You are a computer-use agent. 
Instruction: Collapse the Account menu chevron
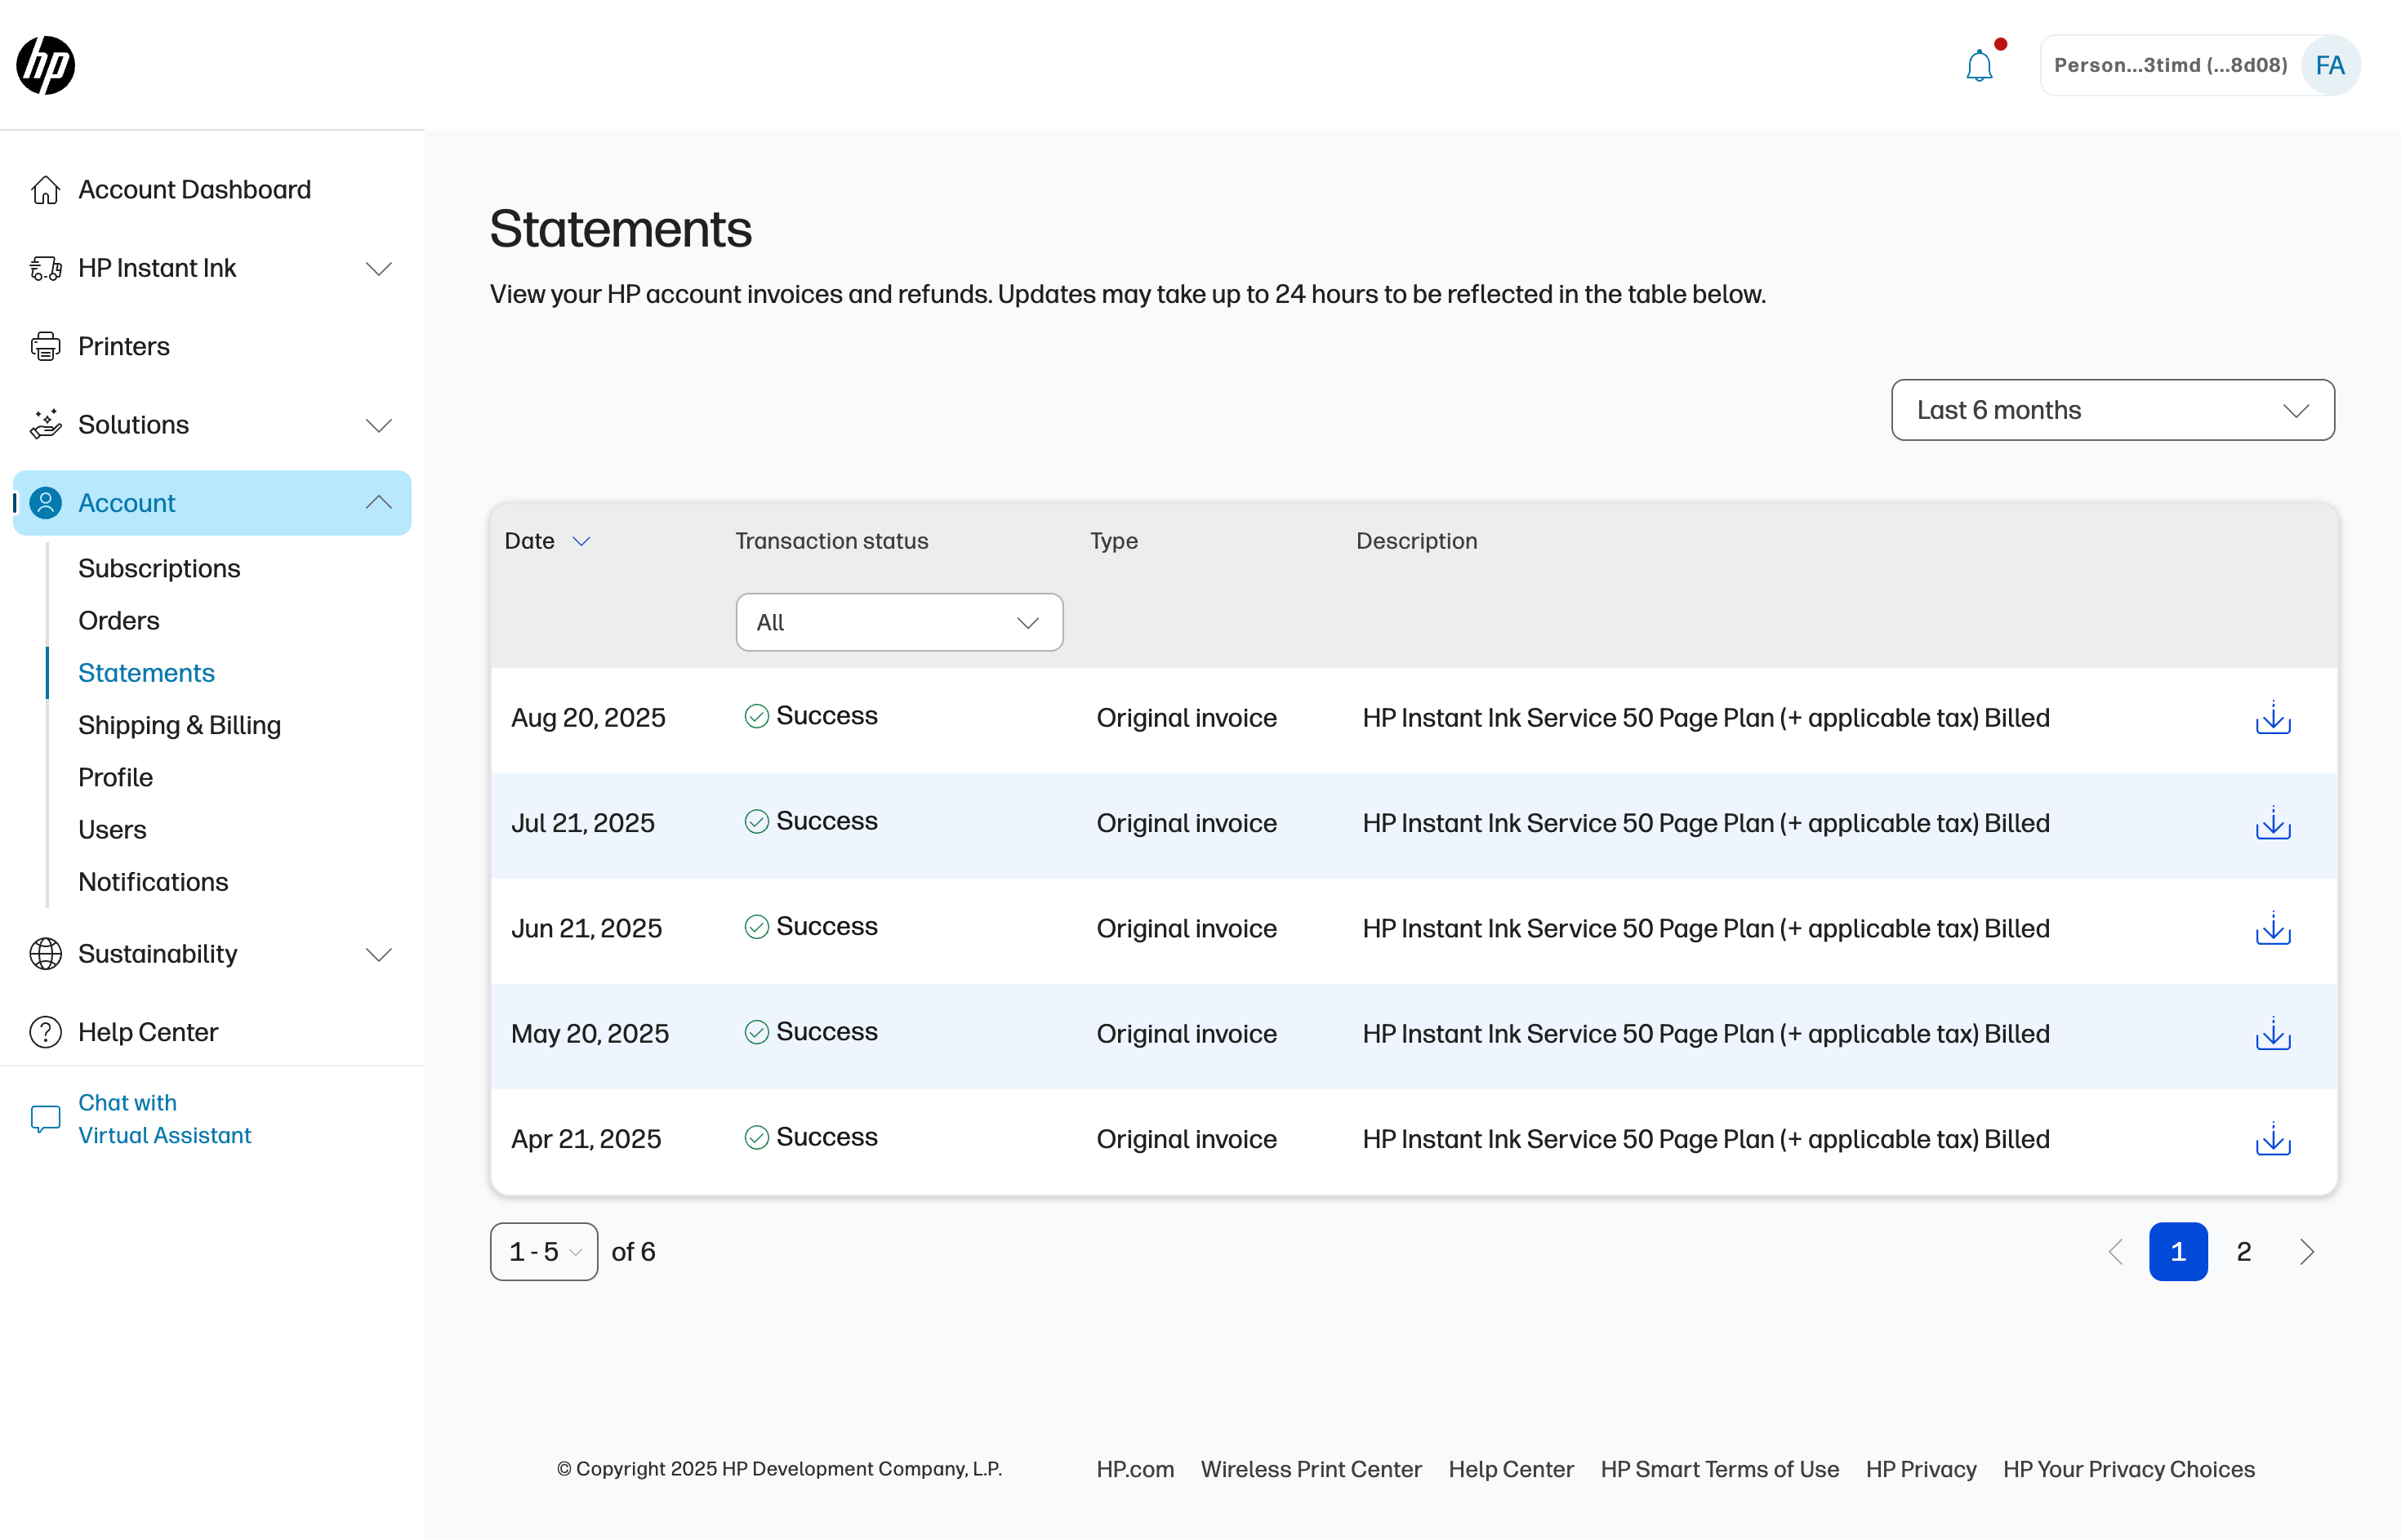pyautogui.click(x=379, y=502)
